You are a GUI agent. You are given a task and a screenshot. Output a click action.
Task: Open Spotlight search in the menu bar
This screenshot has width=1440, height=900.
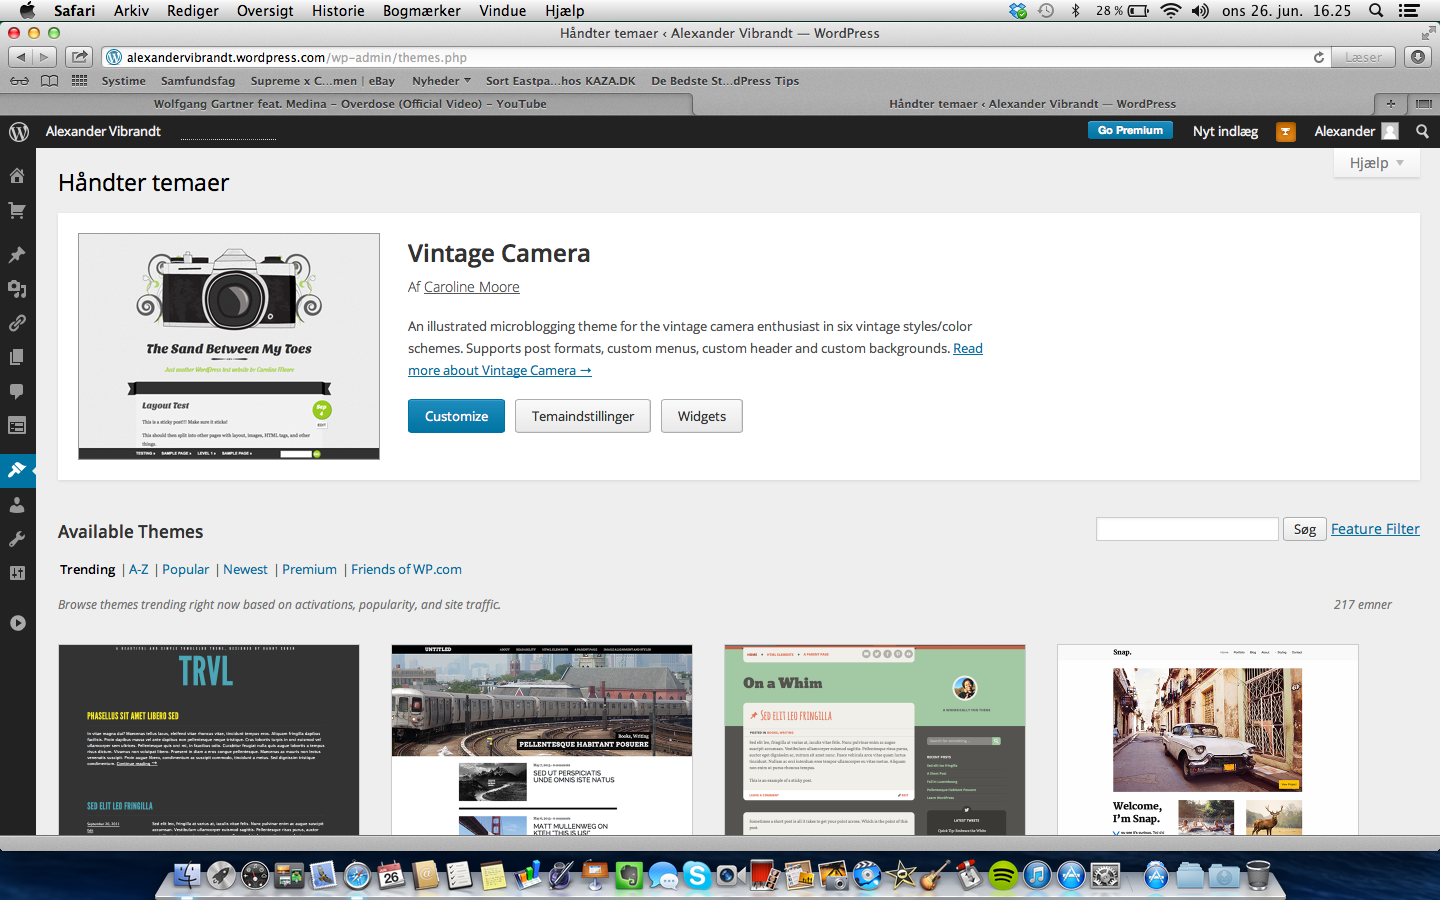[1376, 11]
